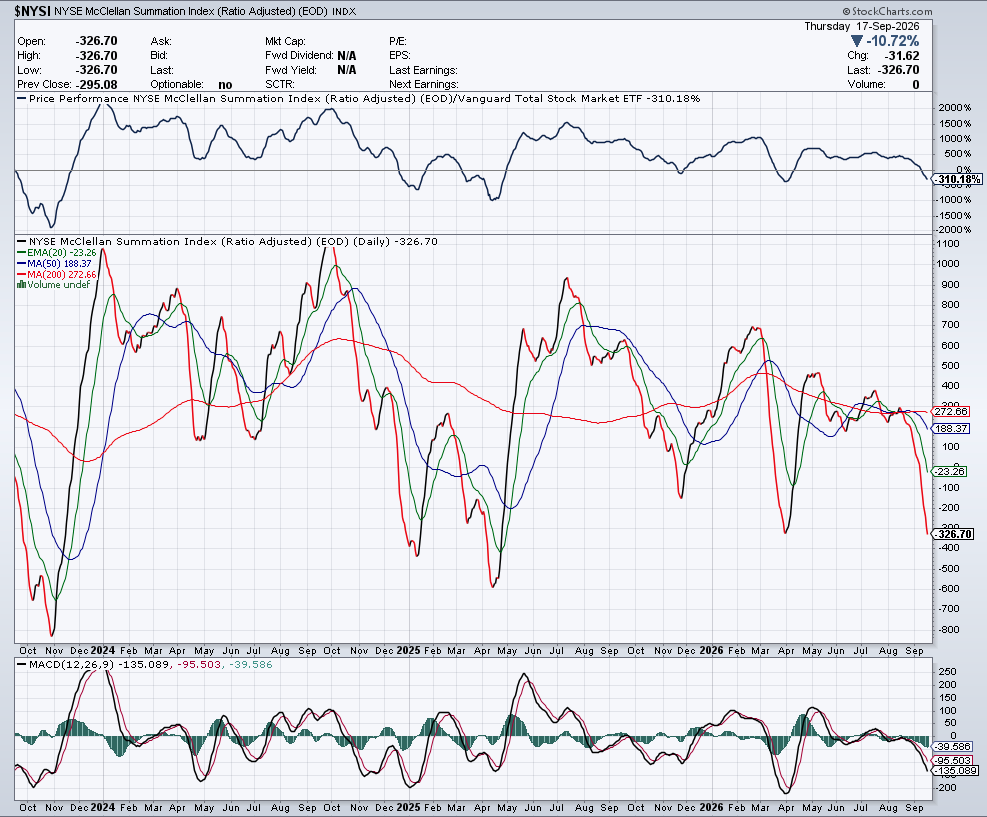Screen dimensions: 987x817
Task: Click the 2026 label on MACD time axis
Action: (711, 807)
